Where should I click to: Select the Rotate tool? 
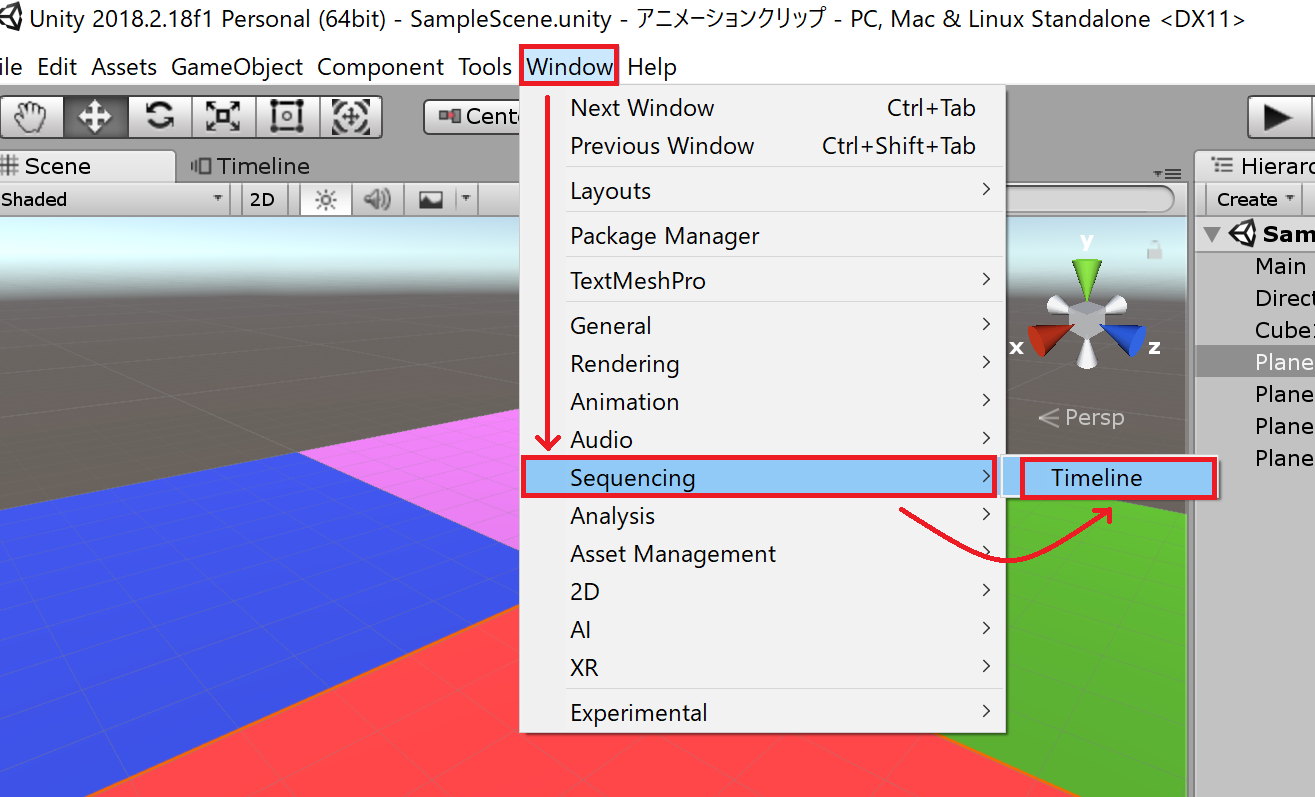point(159,117)
